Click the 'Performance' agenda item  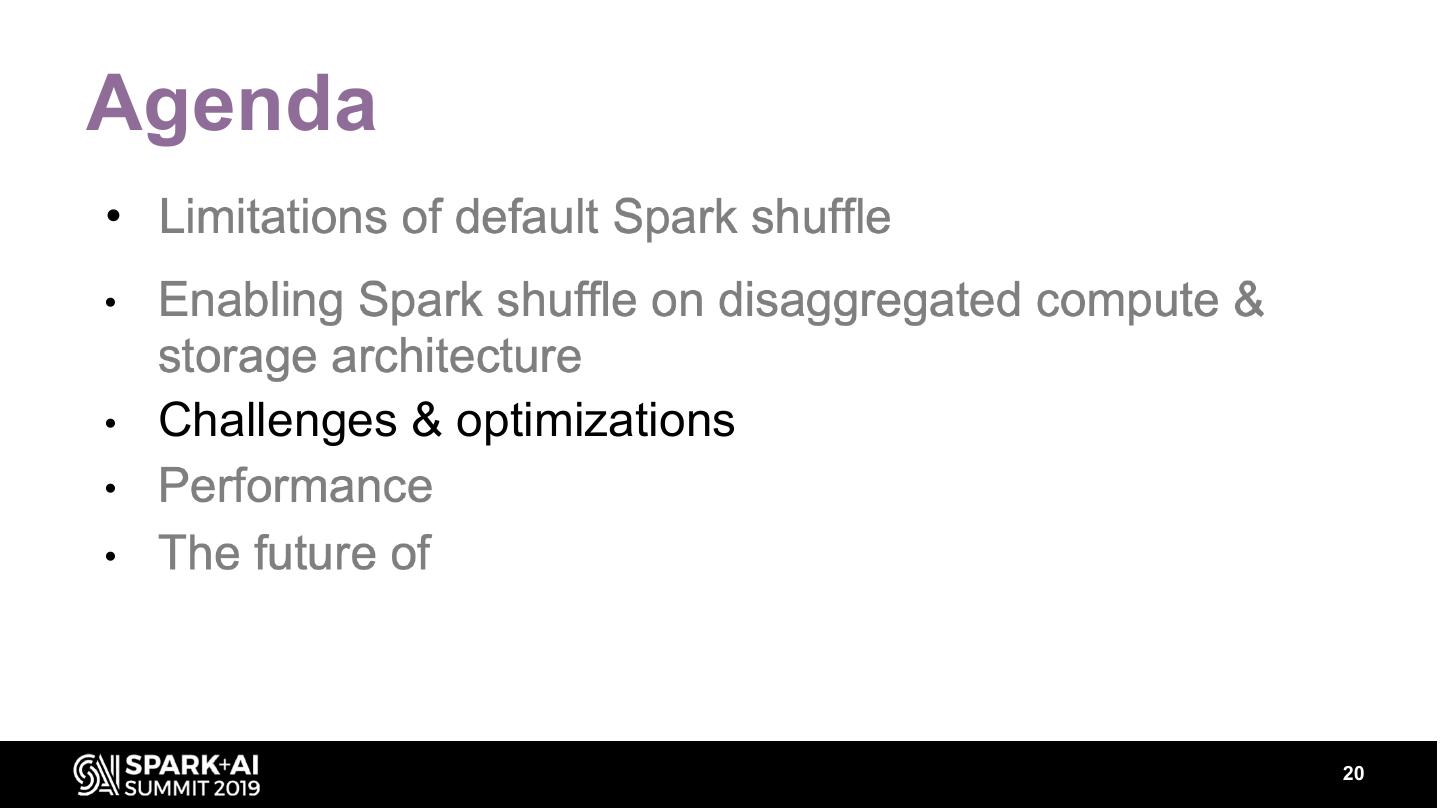pyautogui.click(x=295, y=486)
